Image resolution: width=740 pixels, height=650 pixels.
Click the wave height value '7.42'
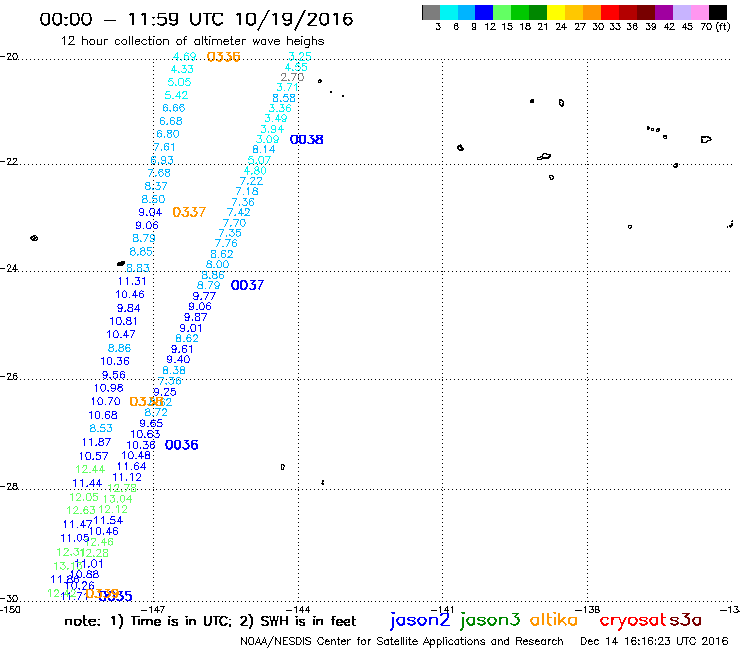click(238, 212)
